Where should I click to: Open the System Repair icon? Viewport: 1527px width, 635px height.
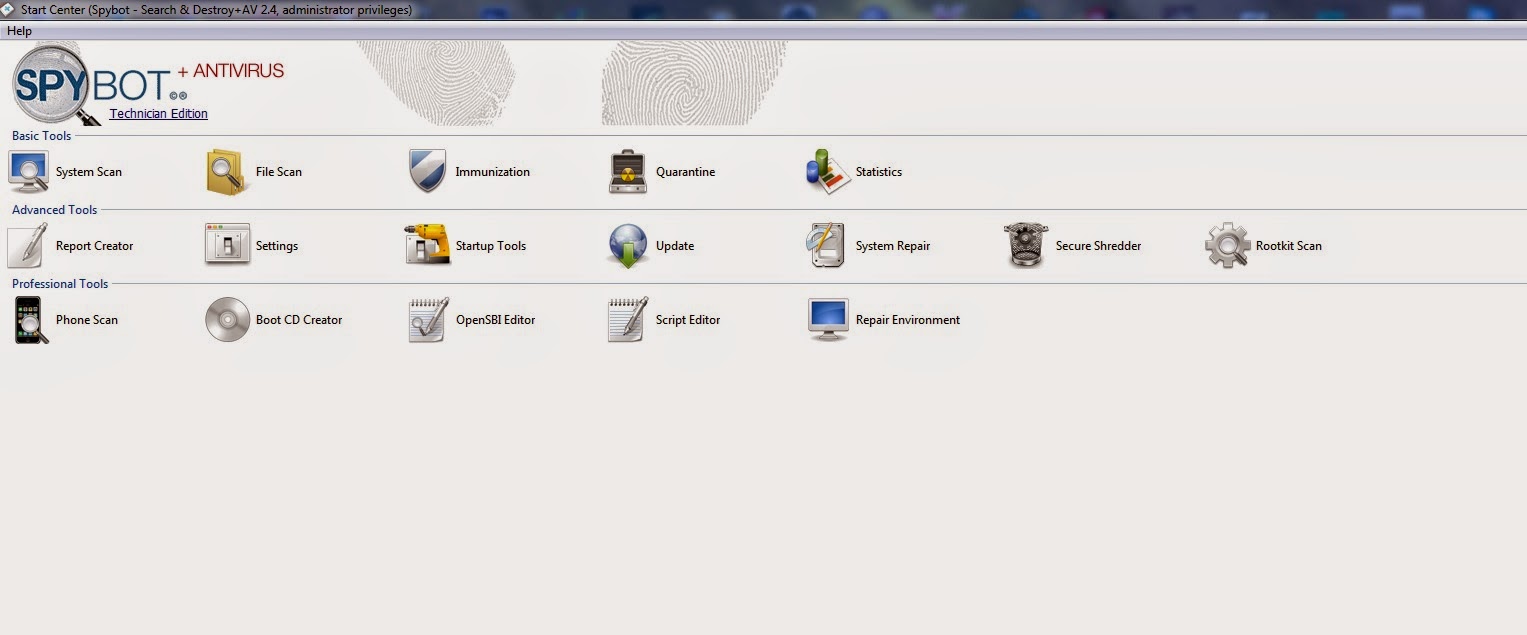pos(826,245)
